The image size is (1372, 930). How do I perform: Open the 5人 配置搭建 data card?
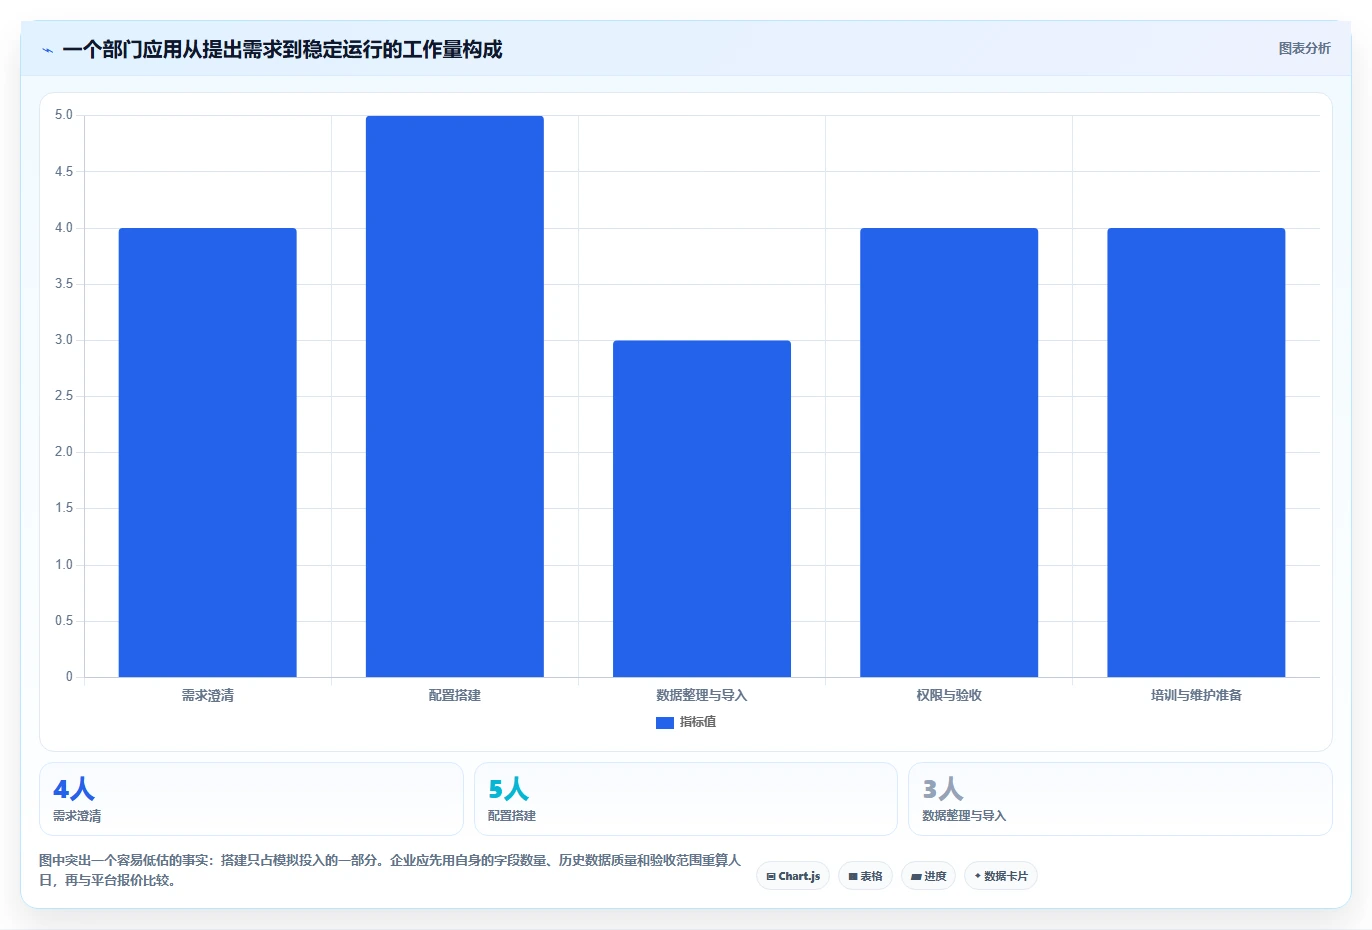click(686, 799)
